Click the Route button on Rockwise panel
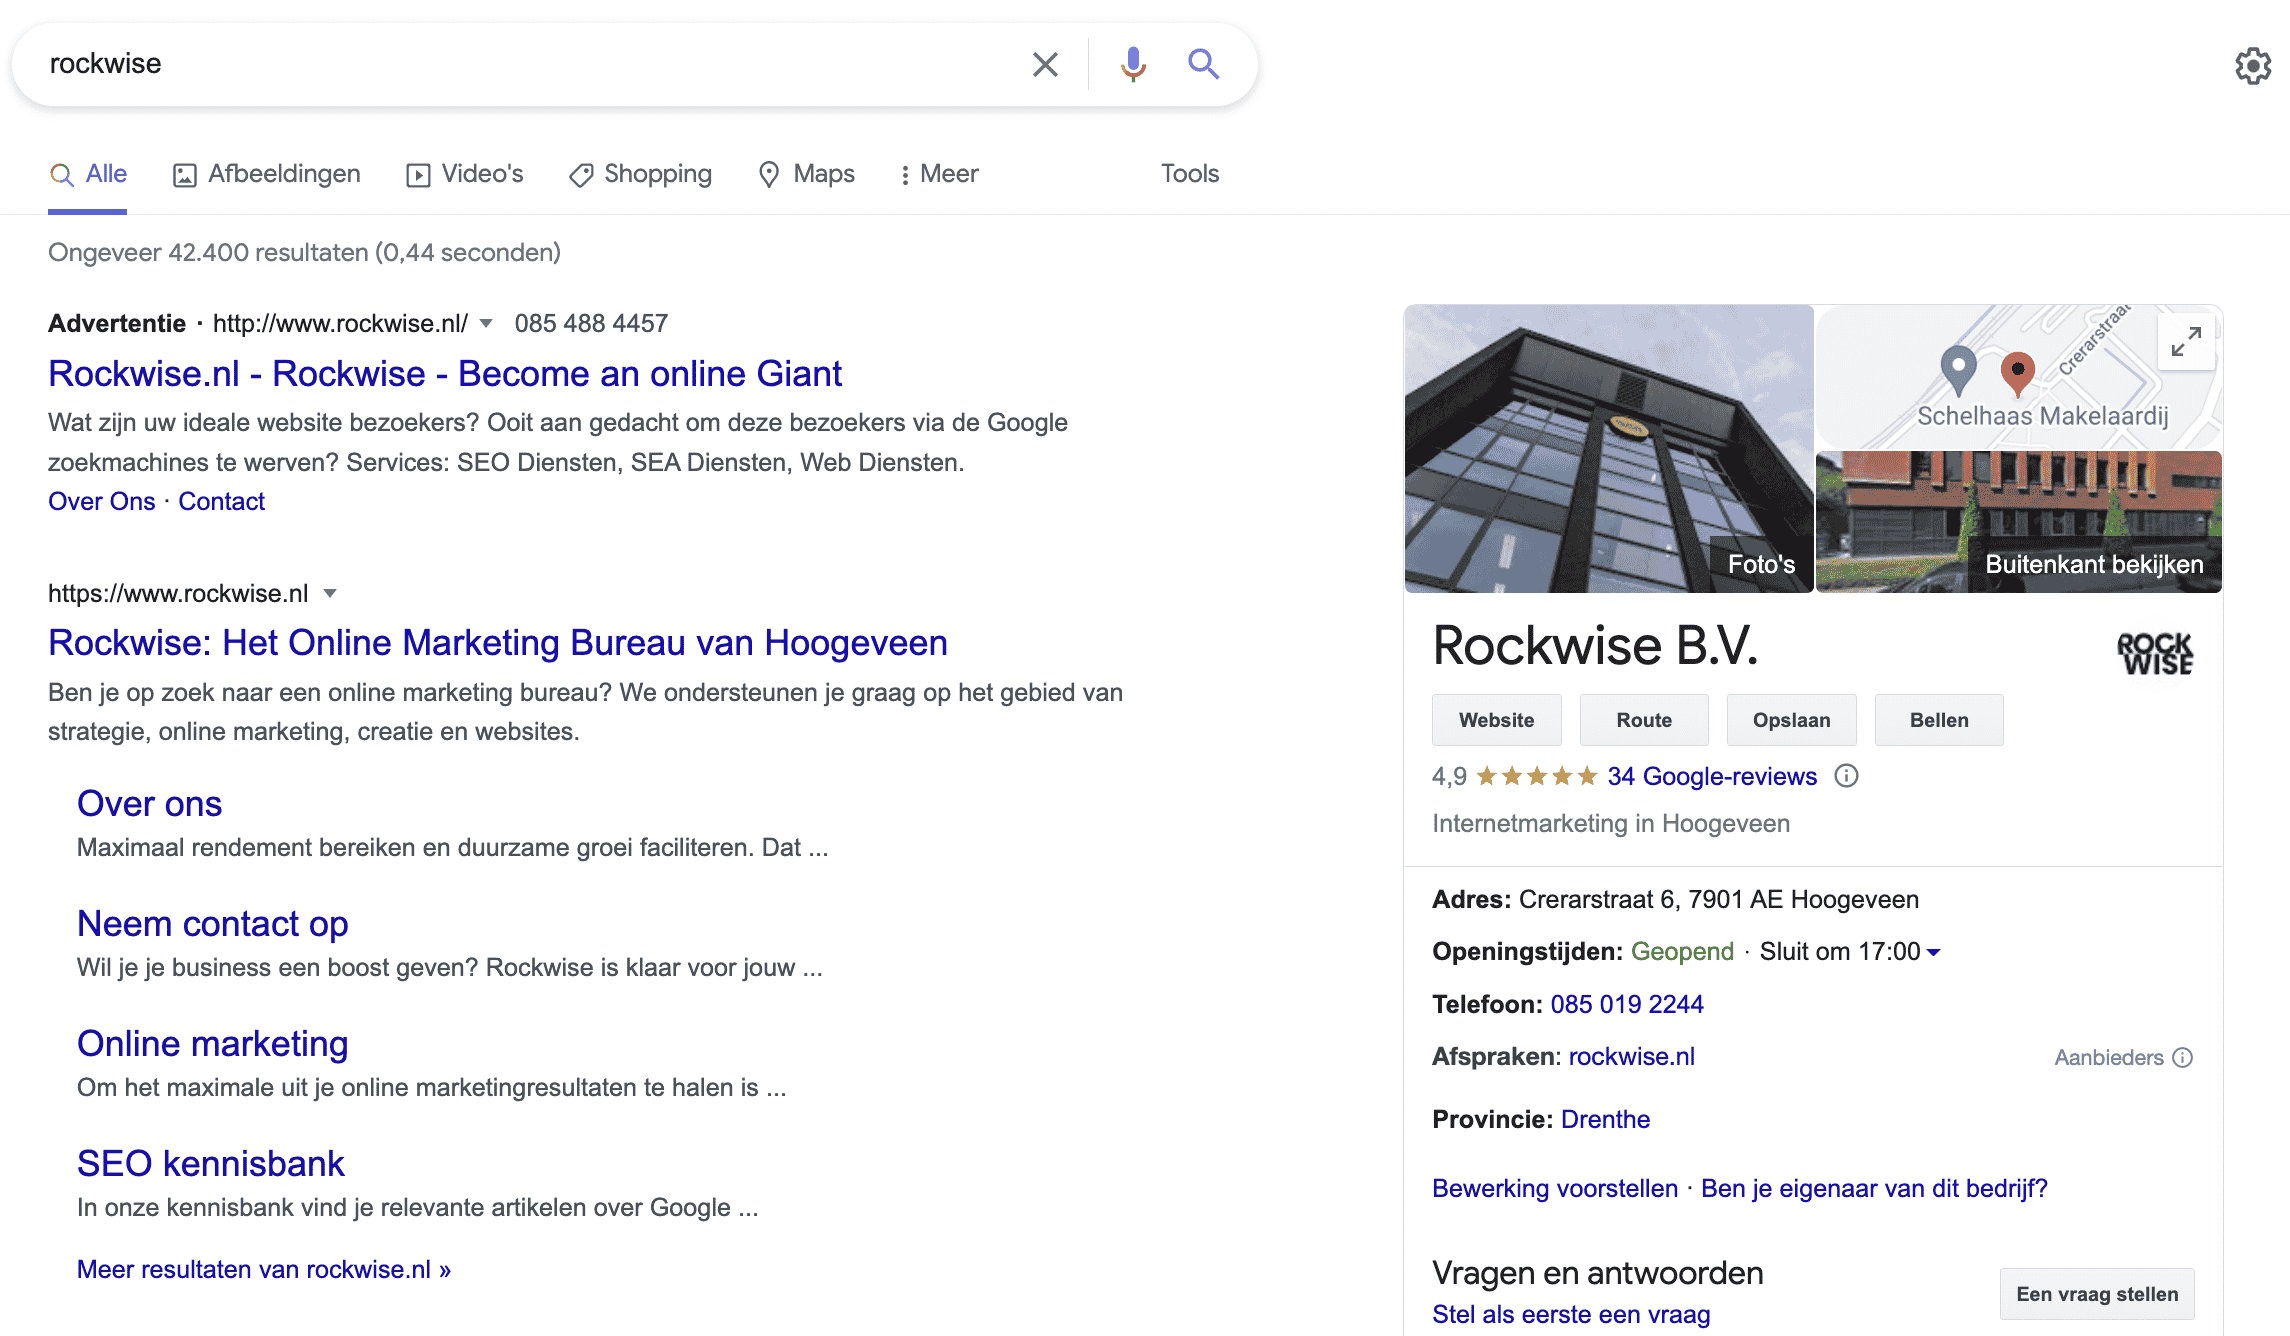Viewport: 2290px width, 1336px height. tap(1644, 719)
